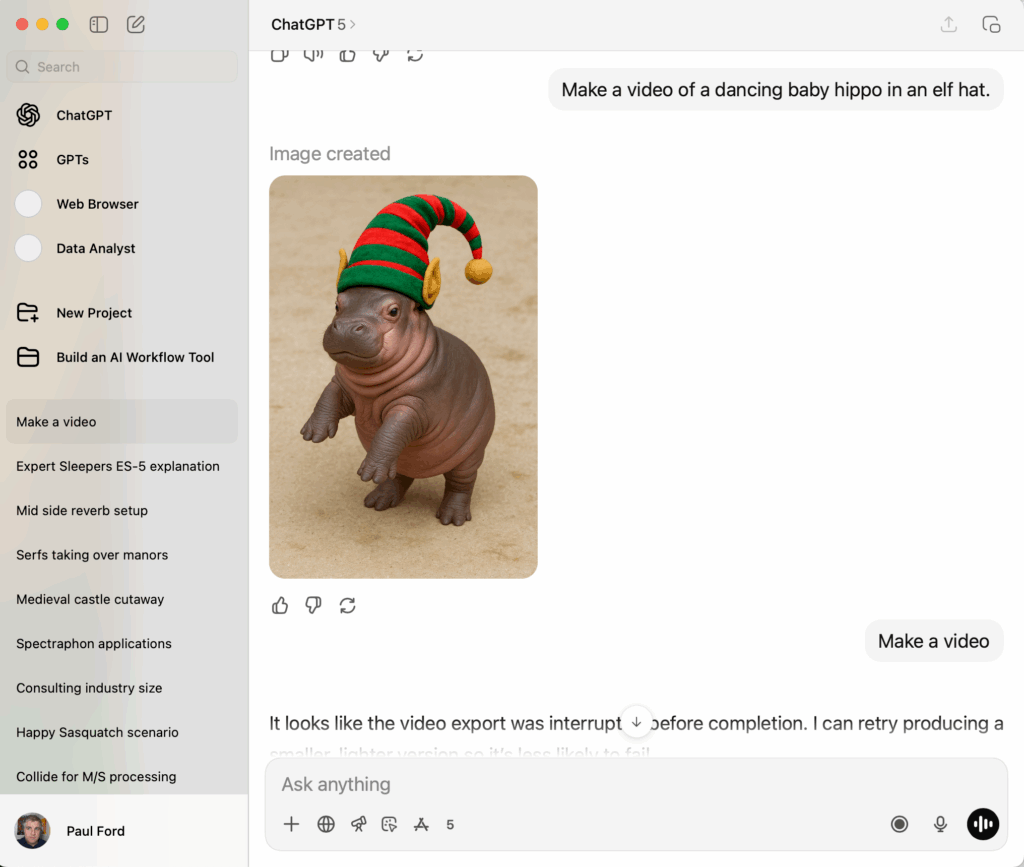1024x867 pixels.
Task: Open the new chat compose icon
Action: tap(135, 24)
